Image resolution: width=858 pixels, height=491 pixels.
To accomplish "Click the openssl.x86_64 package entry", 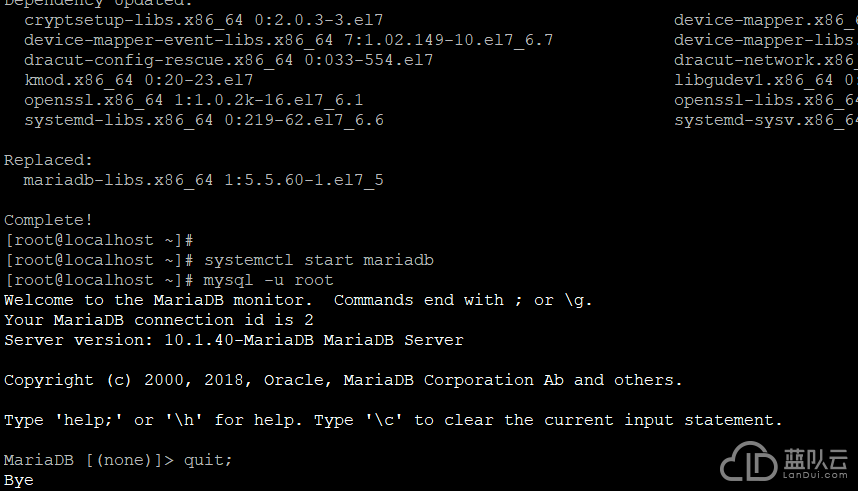I will (x=194, y=100).
